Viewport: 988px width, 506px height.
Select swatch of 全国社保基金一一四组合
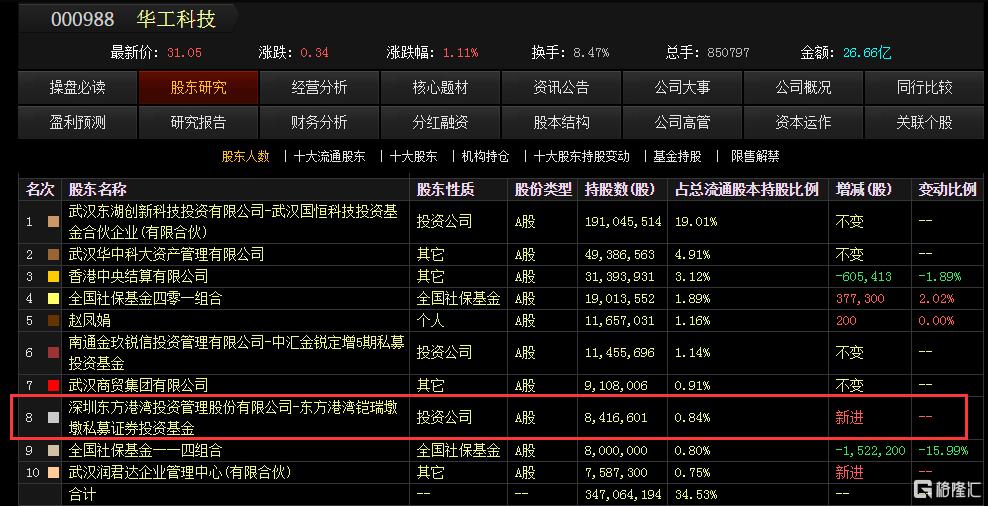(54, 451)
